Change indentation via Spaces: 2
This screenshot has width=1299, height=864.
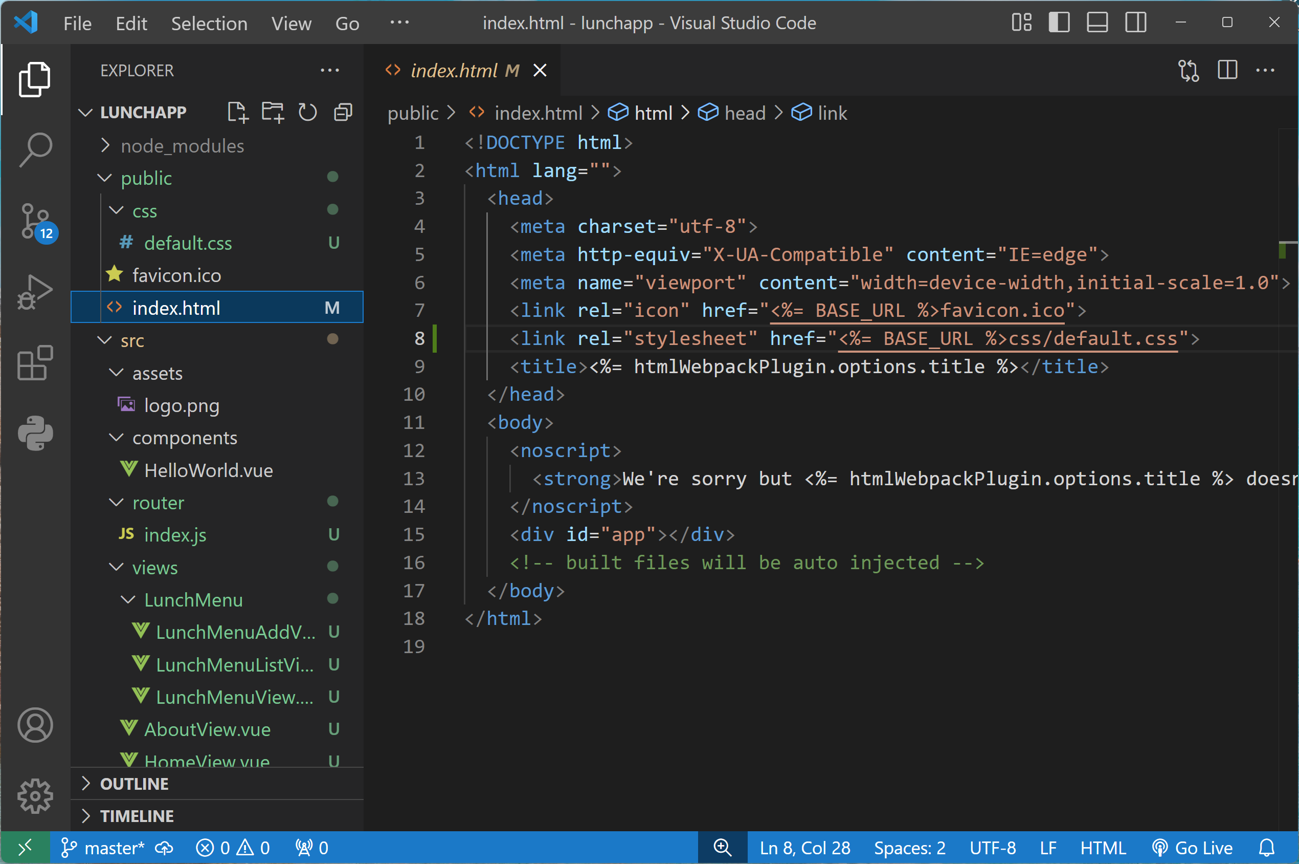tap(910, 848)
